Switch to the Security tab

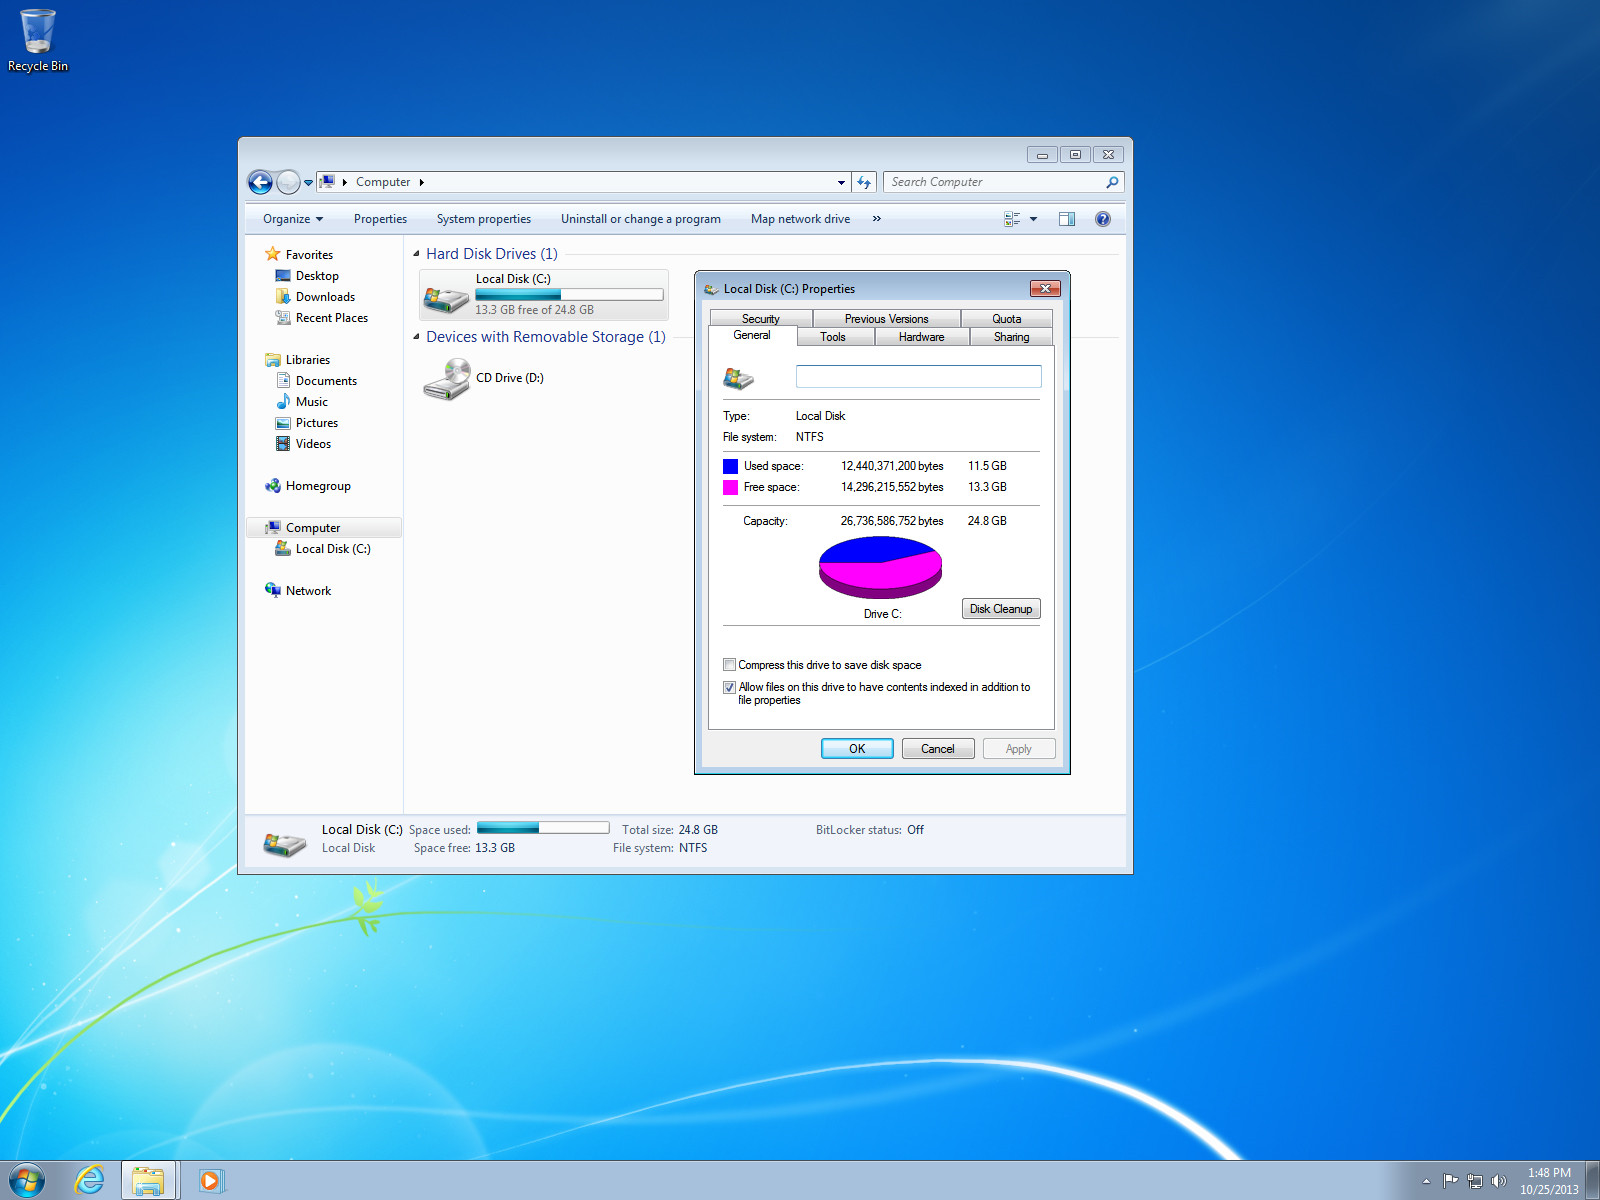click(760, 319)
